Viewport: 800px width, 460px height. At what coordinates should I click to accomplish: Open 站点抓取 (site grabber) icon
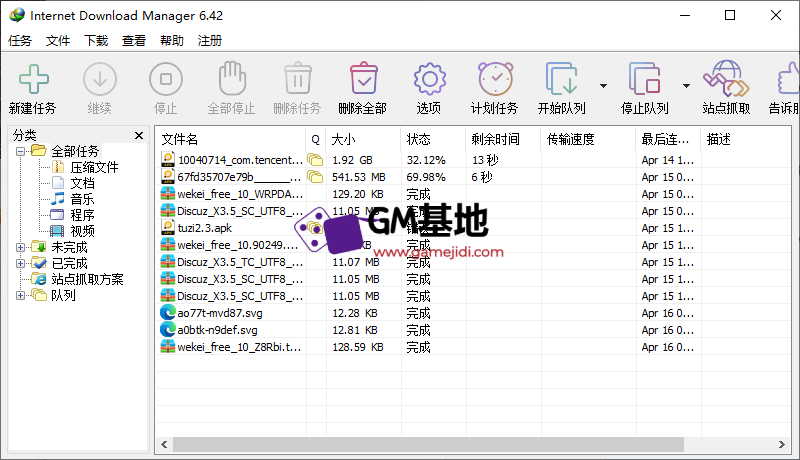point(726,79)
